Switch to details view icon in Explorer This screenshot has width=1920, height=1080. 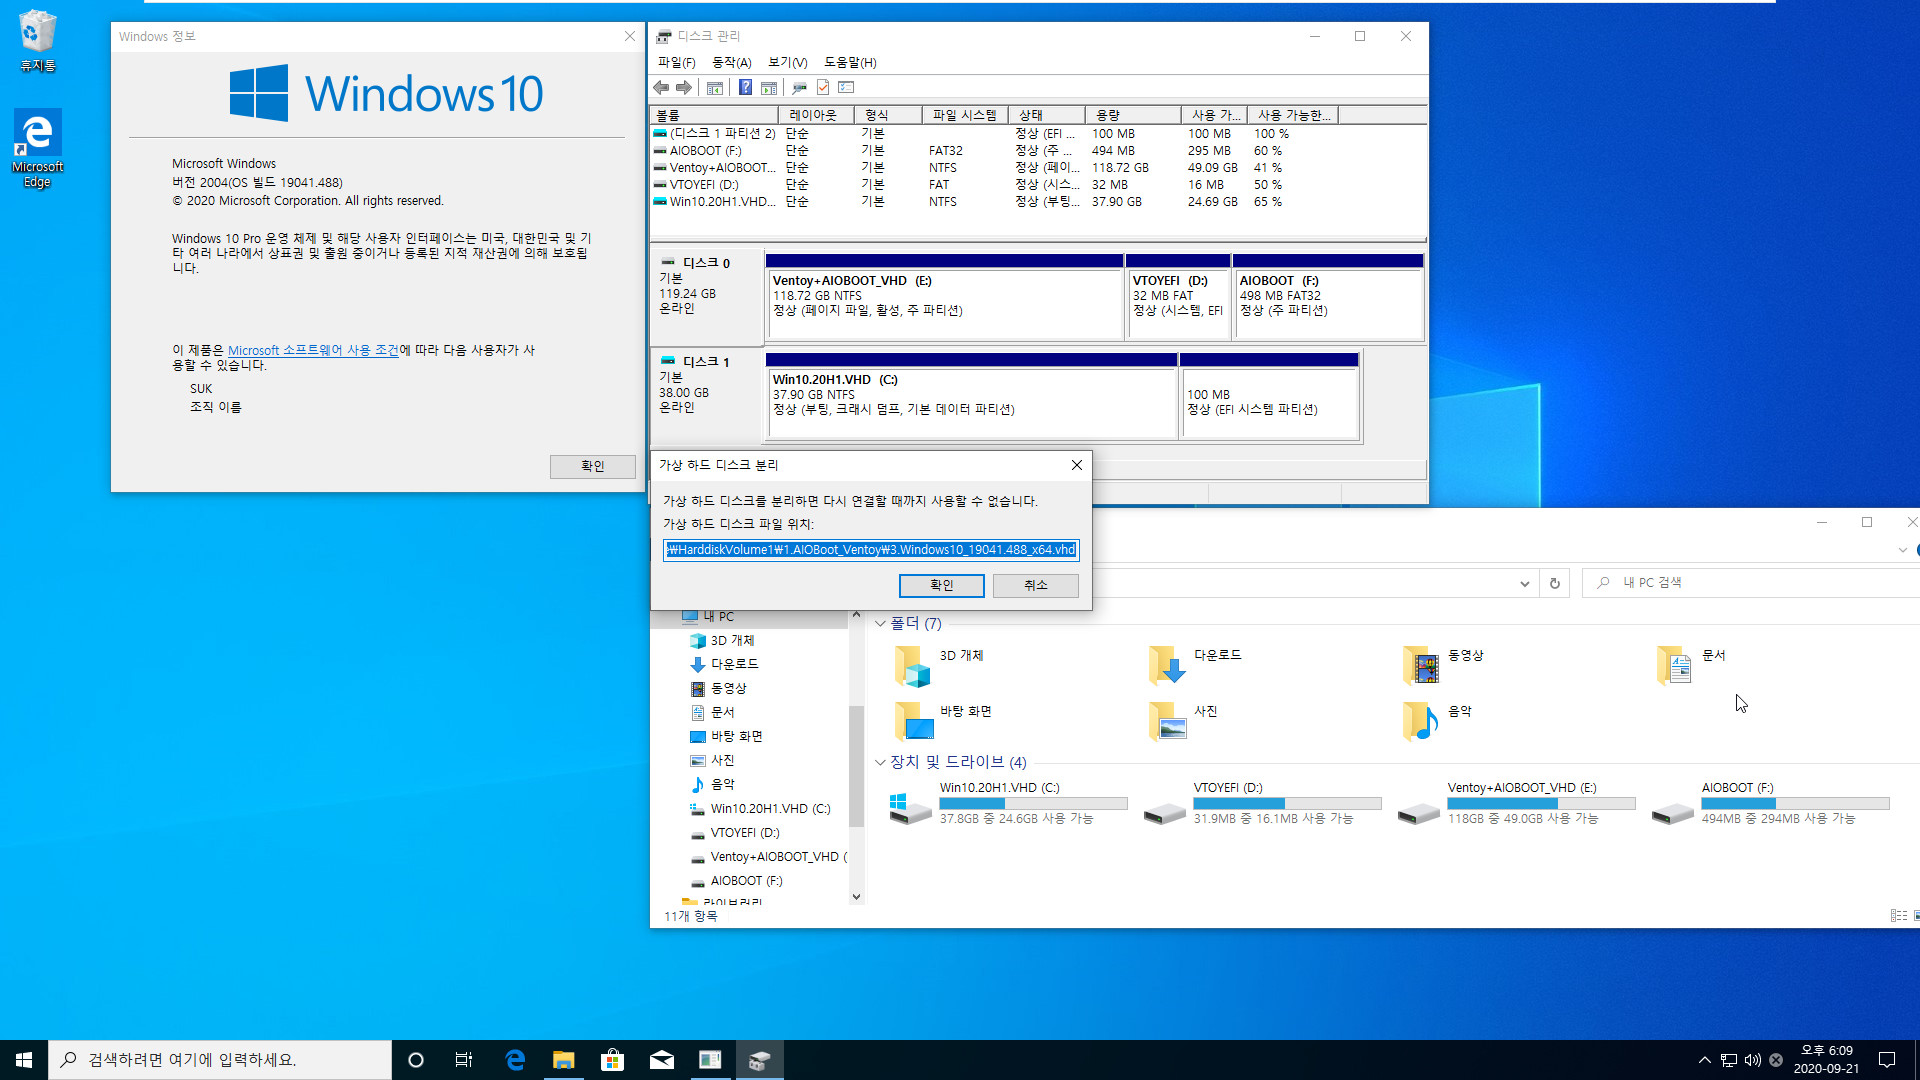(x=1898, y=915)
